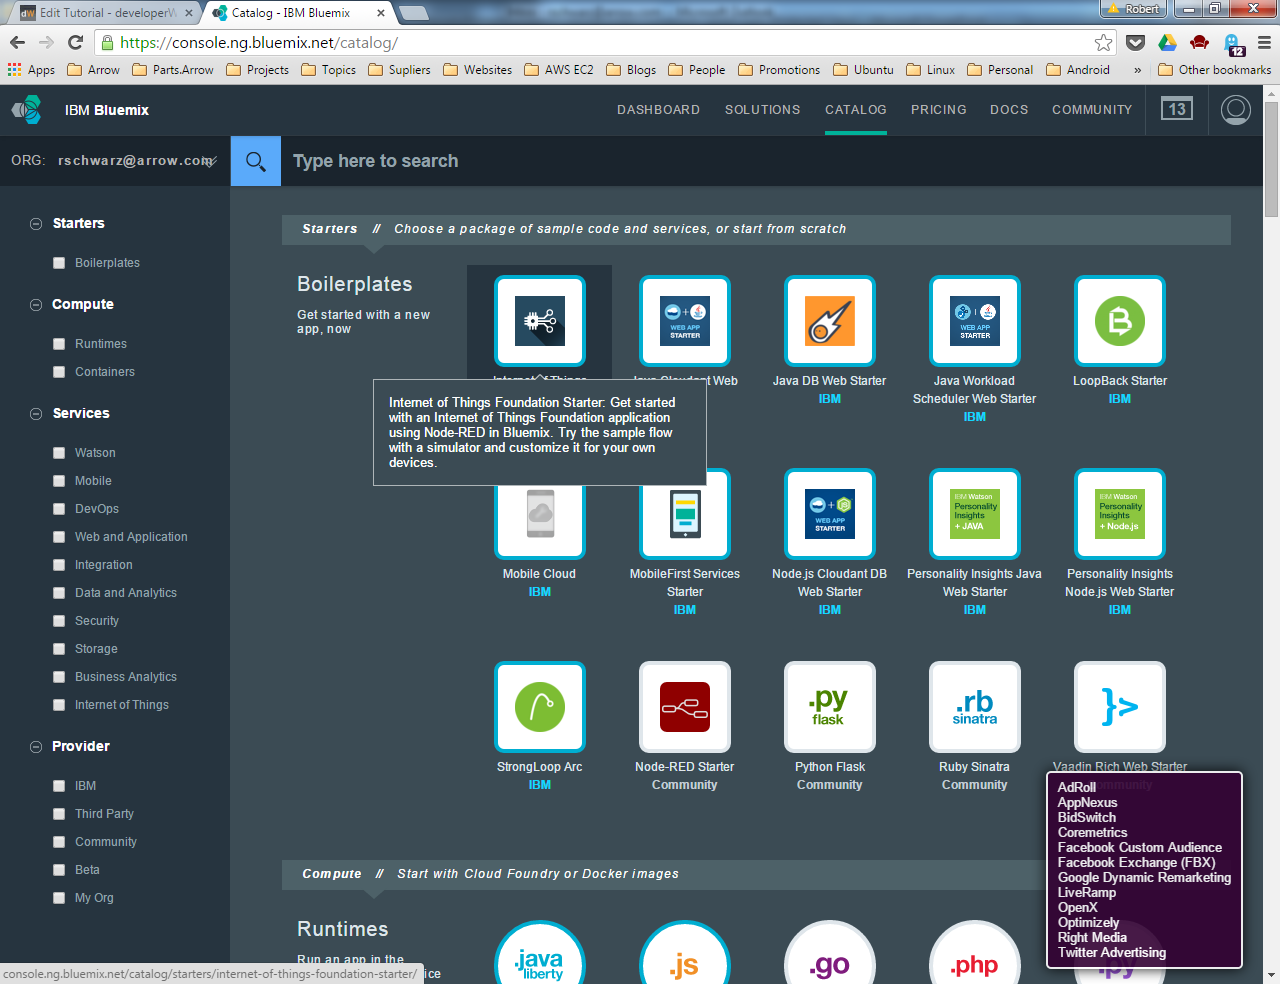This screenshot has width=1280, height=984.
Task: Enable the DevOps filter checkbox
Action: [59, 509]
